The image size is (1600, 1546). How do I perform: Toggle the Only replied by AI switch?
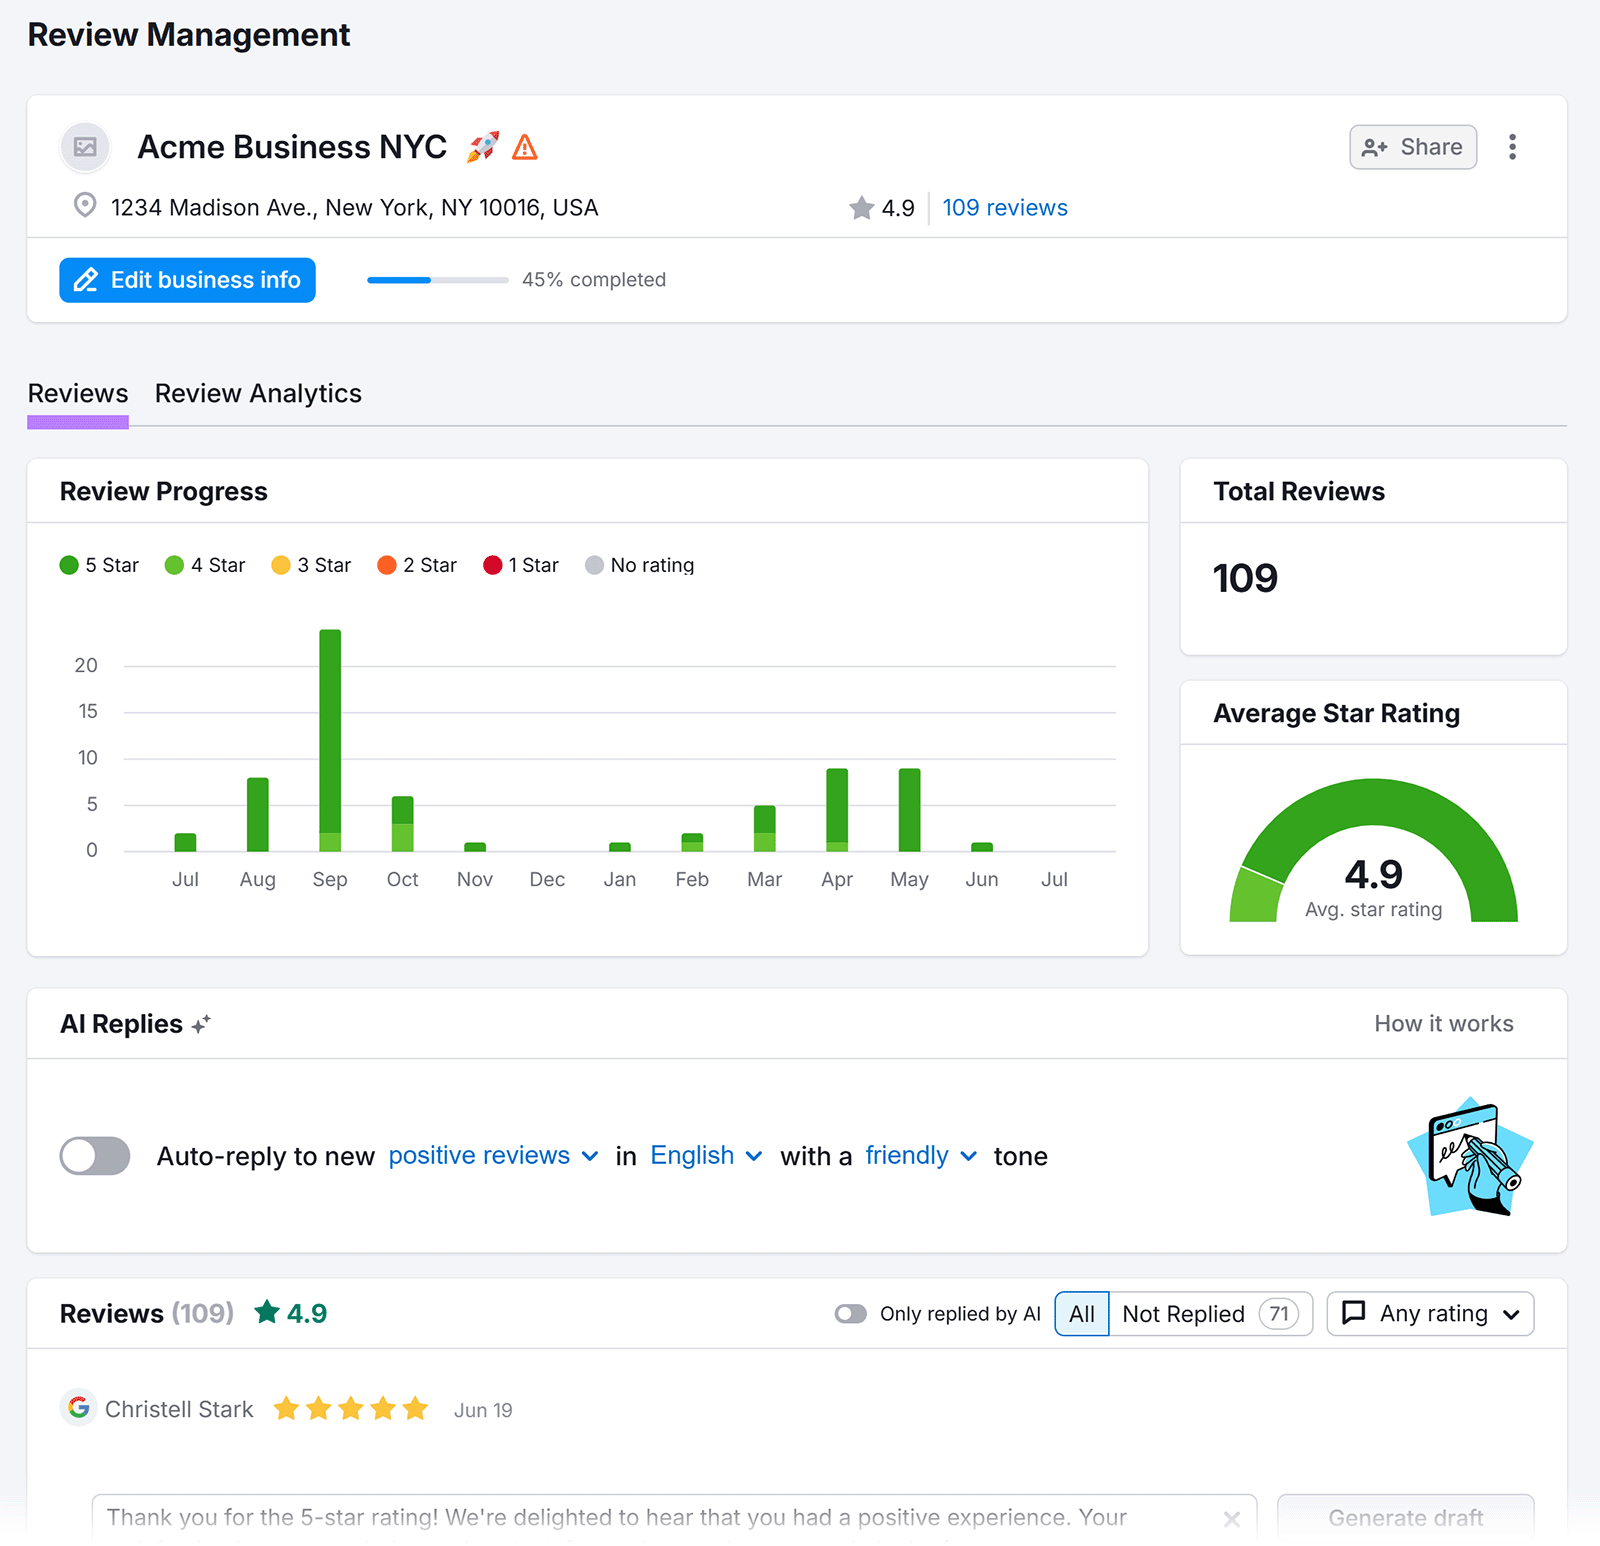[x=851, y=1313]
